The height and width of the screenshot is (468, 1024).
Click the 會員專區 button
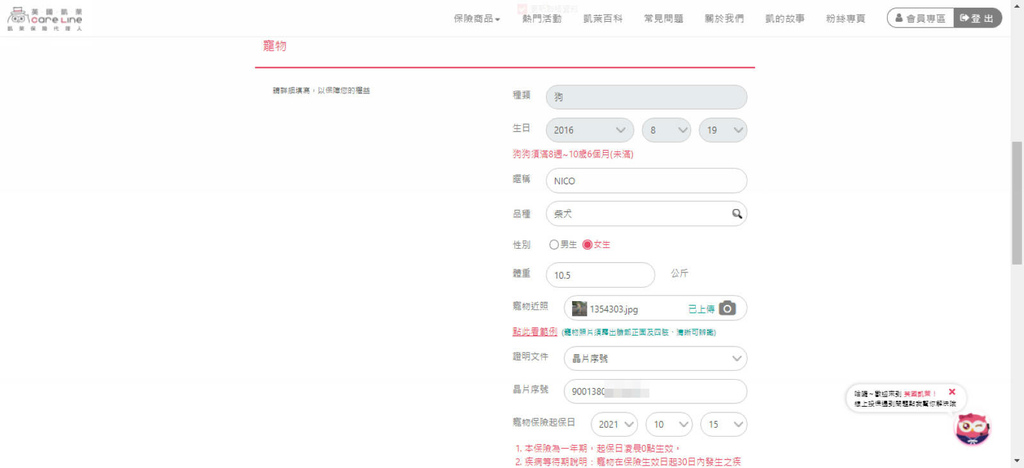coord(921,18)
